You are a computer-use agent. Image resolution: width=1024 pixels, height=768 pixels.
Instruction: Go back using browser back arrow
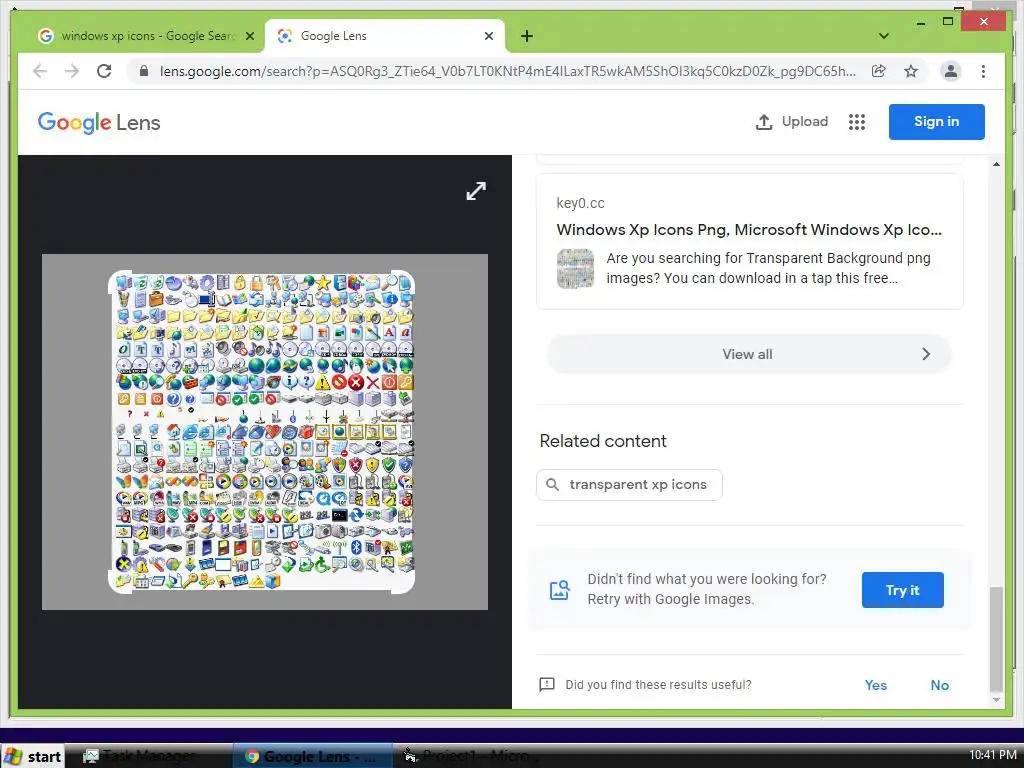coord(40,71)
